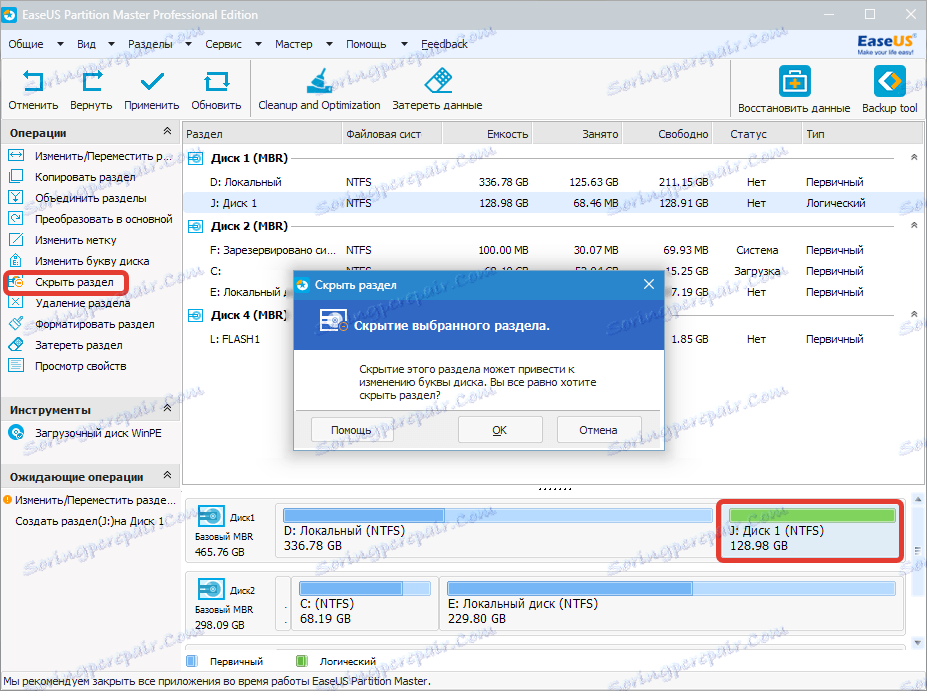
Task: Click the Затереть данные (Wipe data) icon
Action: [x=438, y=82]
